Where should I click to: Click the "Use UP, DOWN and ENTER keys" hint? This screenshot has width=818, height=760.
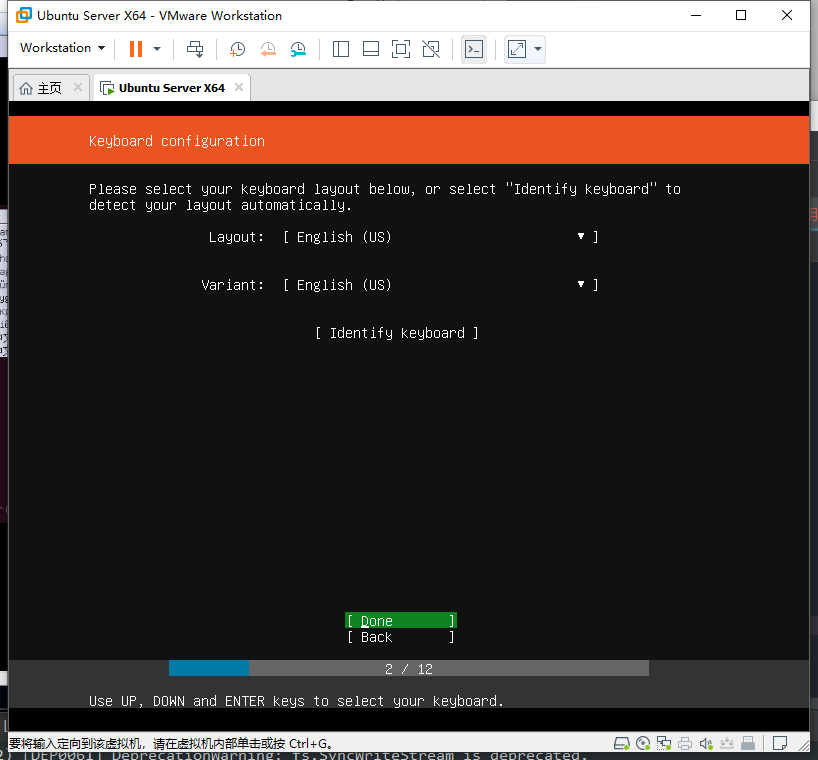tap(296, 701)
